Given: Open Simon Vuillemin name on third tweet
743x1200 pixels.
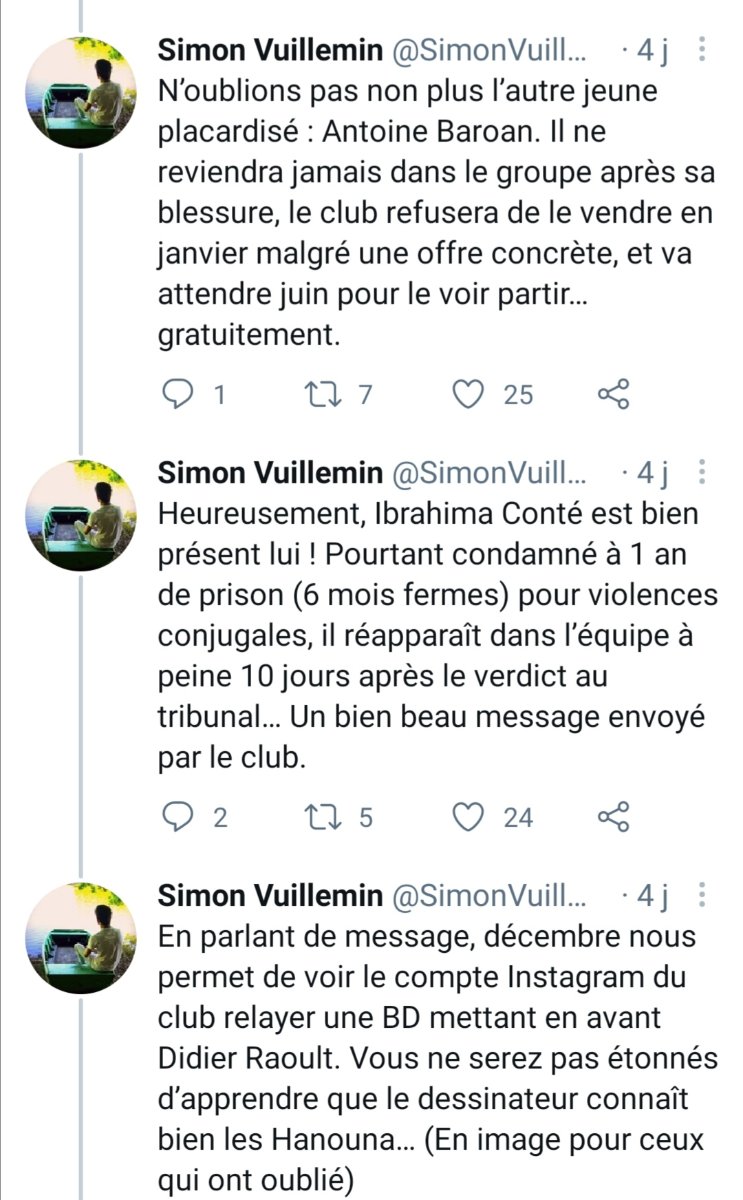Looking at the screenshot, I should (x=270, y=896).
